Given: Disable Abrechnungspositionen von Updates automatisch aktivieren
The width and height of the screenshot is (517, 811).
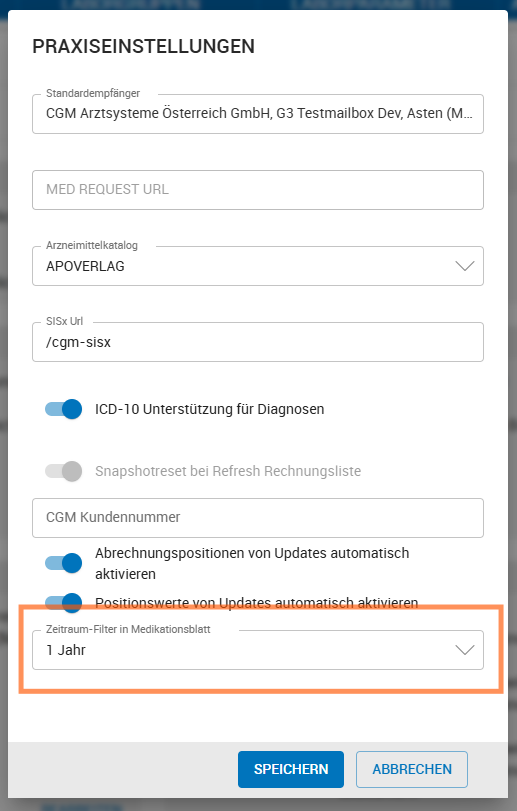Looking at the screenshot, I should pyautogui.click(x=64, y=563).
